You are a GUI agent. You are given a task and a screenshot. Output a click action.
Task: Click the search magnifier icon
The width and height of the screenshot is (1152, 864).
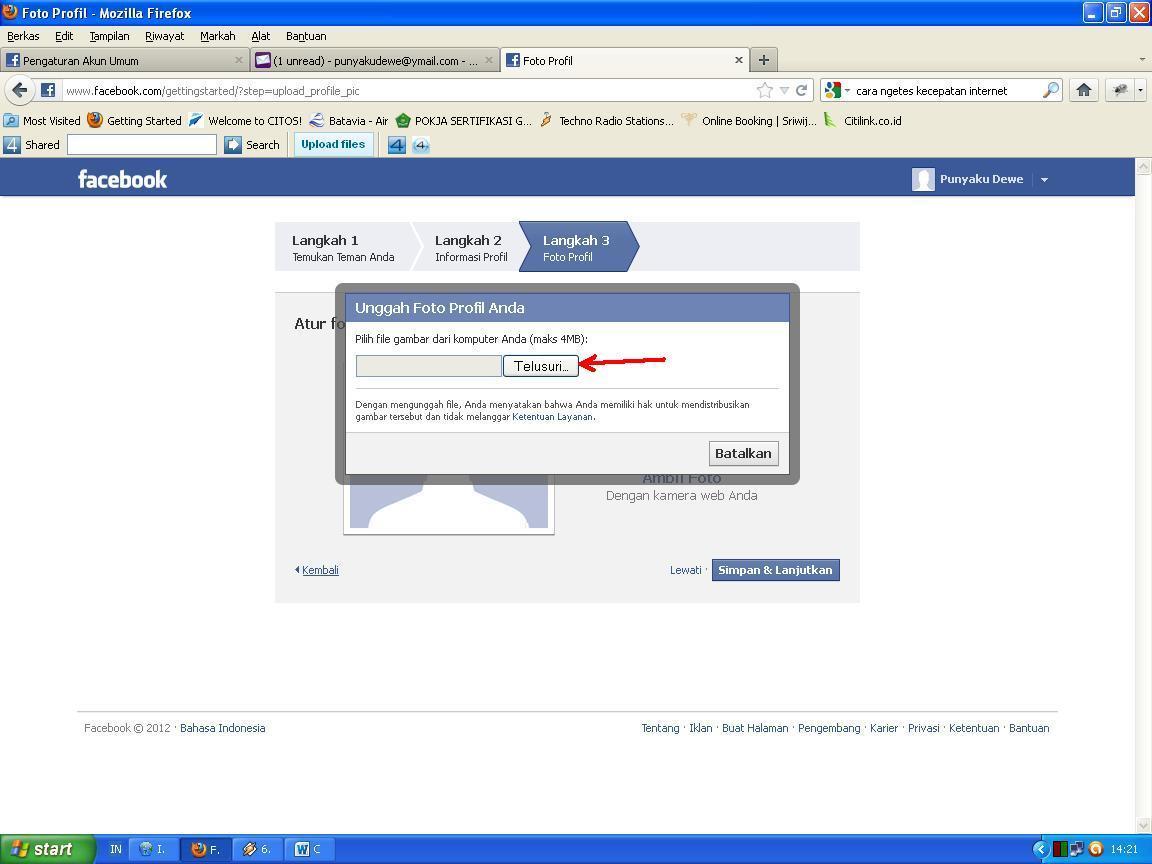[1050, 90]
